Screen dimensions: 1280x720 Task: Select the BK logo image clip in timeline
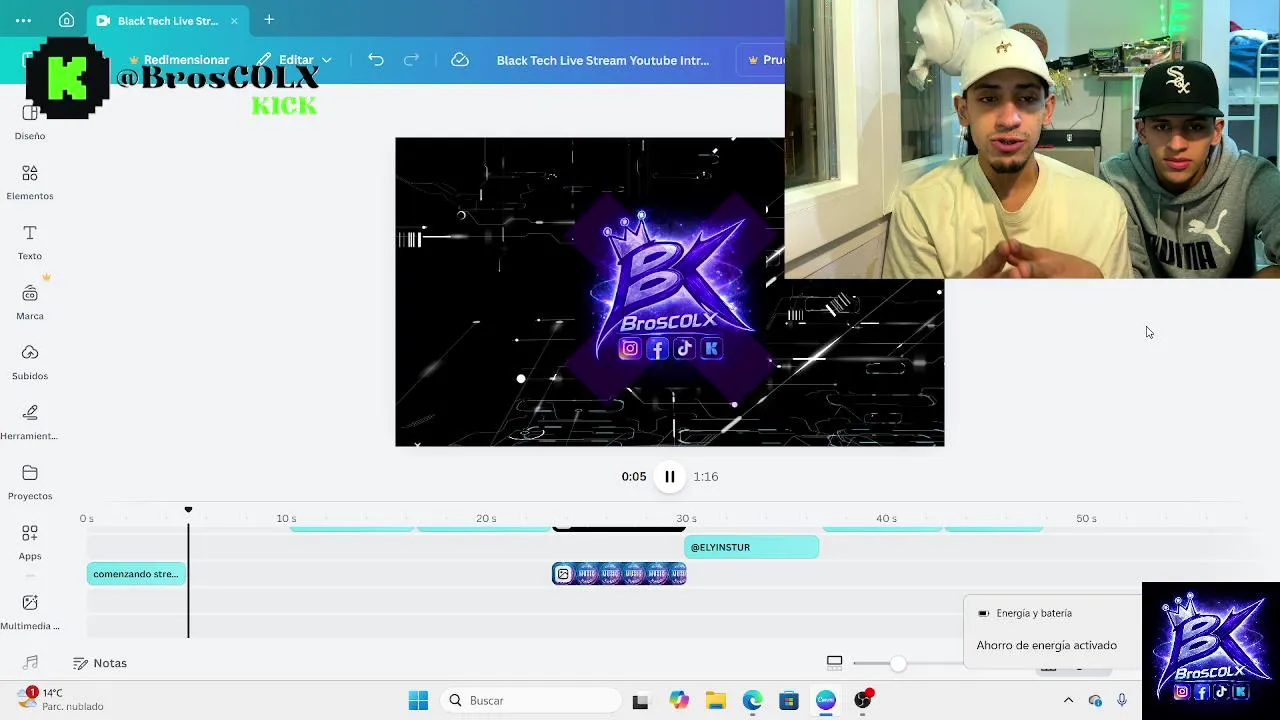(619, 574)
